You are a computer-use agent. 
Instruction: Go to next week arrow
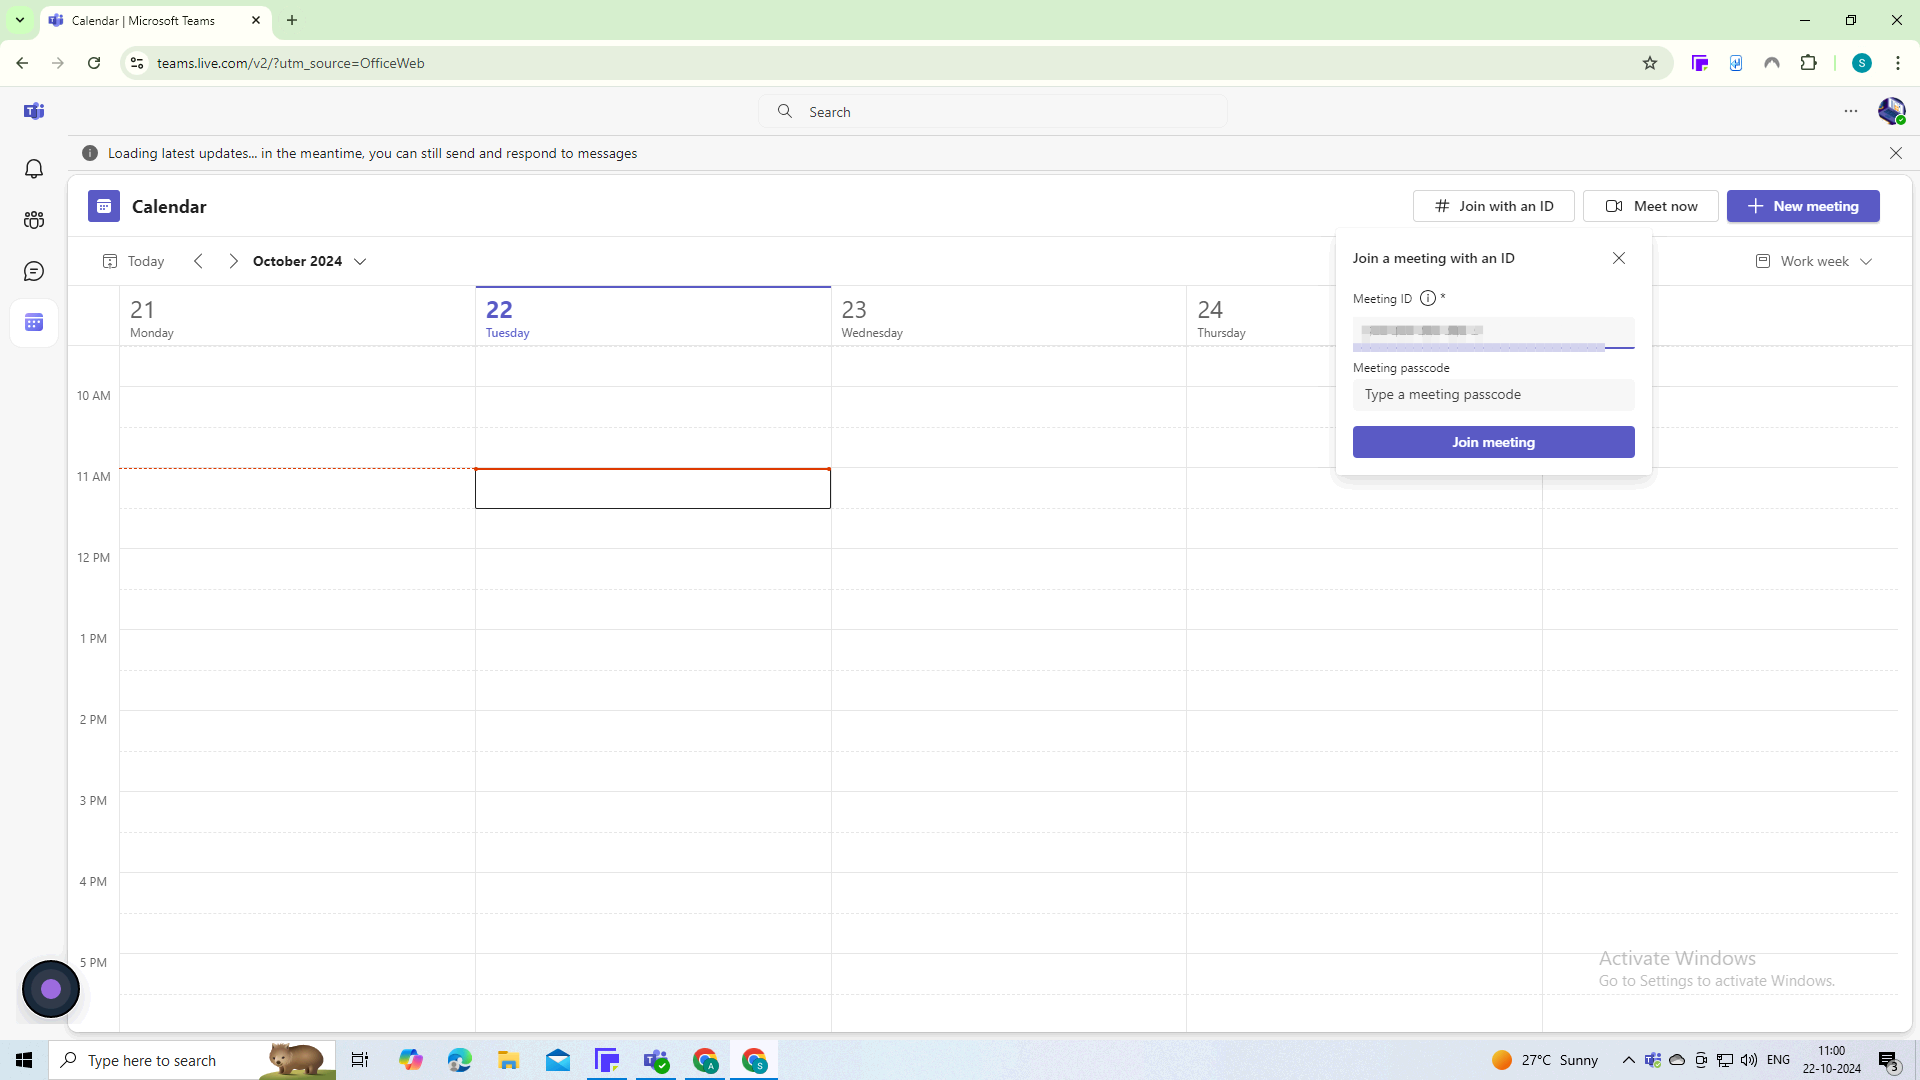[x=233, y=261]
